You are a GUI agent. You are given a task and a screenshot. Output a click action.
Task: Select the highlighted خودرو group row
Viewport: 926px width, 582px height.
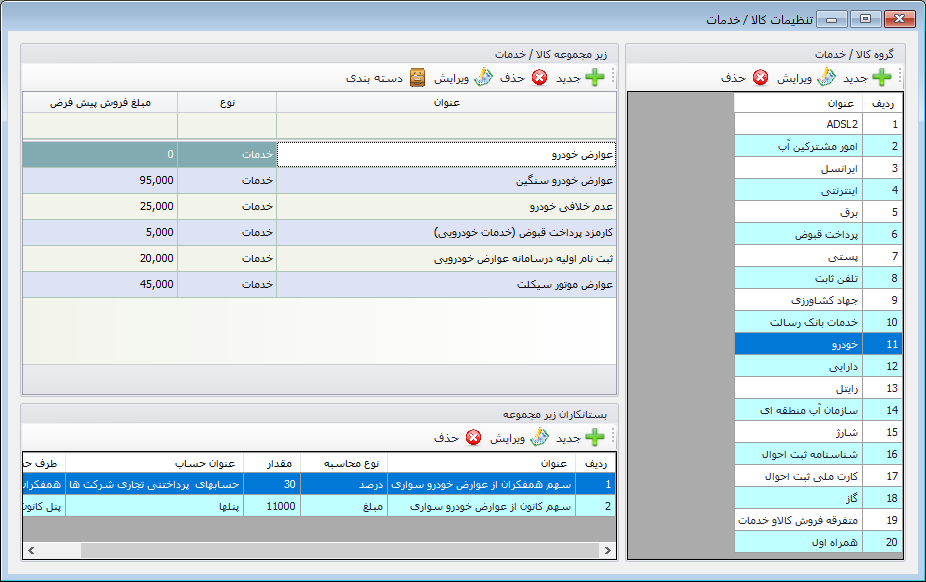click(x=818, y=344)
